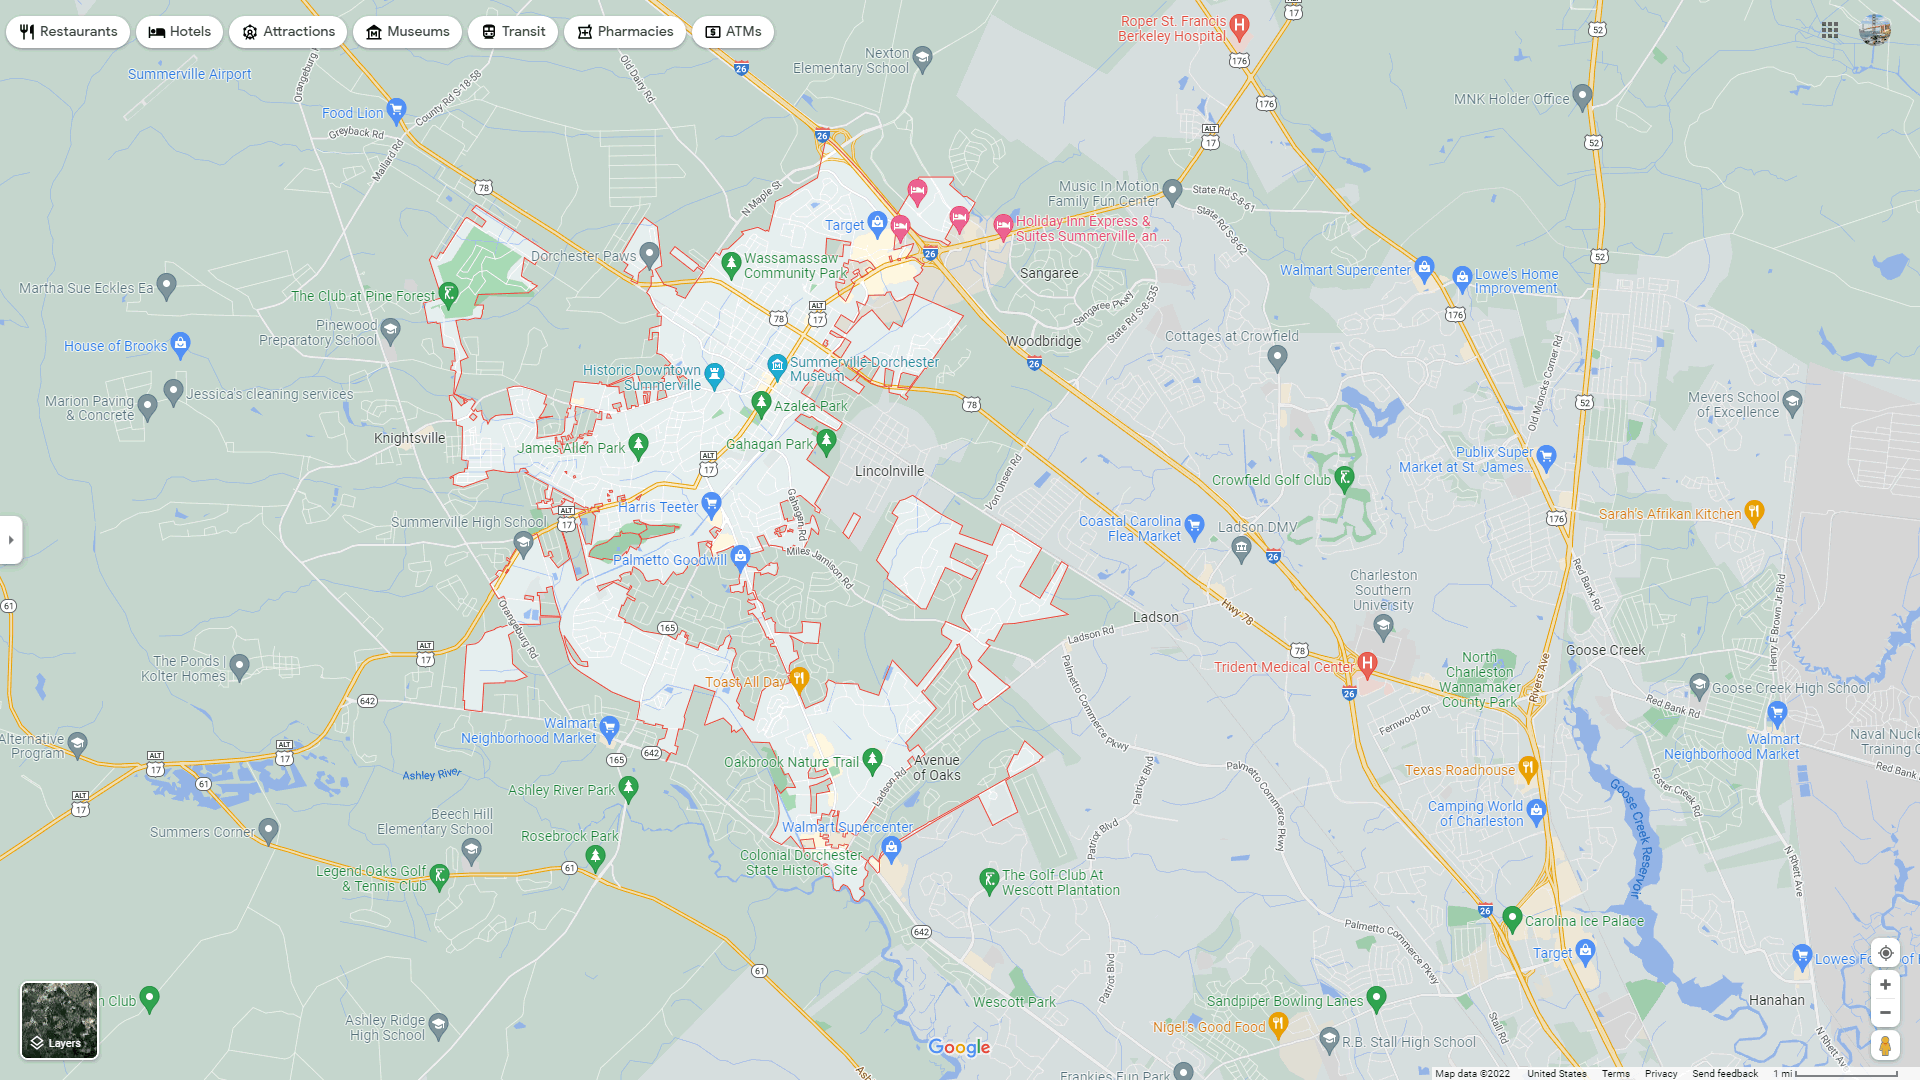Select Palmetto Goodwill shopping pin
1920x1080 pixels.
pyautogui.click(x=740, y=557)
